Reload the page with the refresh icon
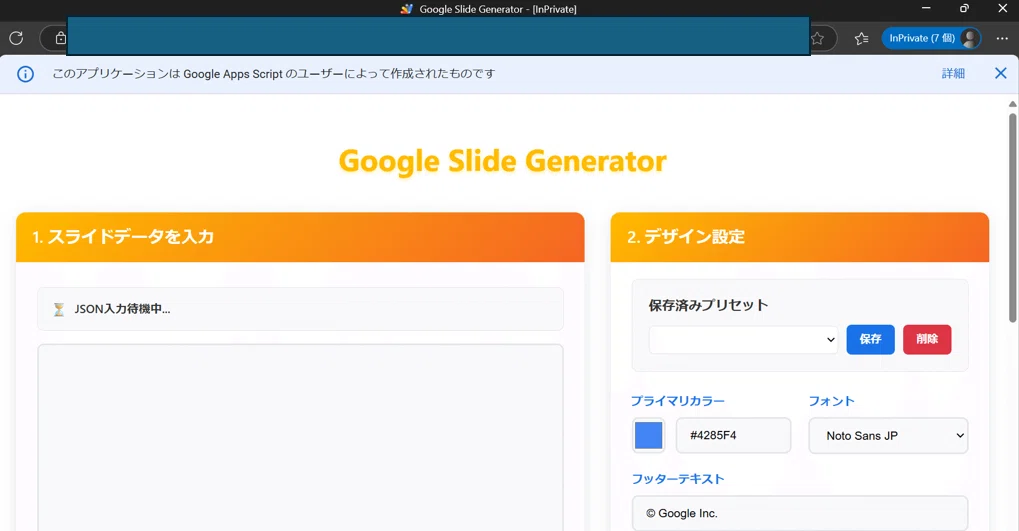The width and height of the screenshot is (1019, 531). click(16, 38)
